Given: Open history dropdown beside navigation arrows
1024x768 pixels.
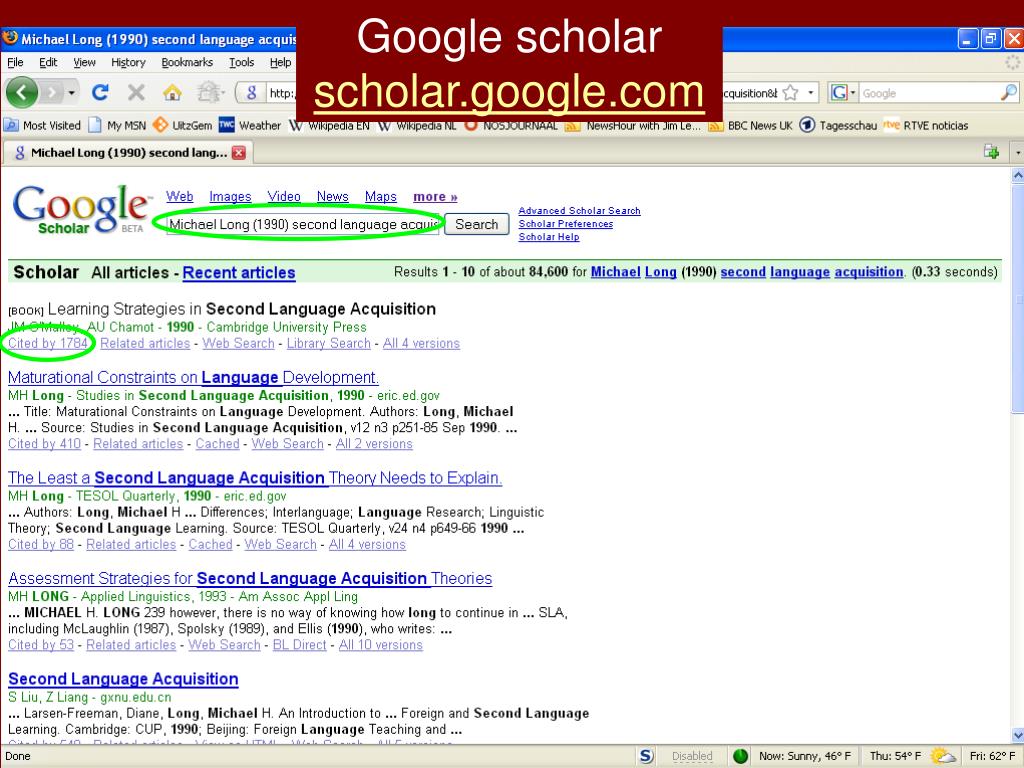Looking at the screenshot, I should click(71, 93).
